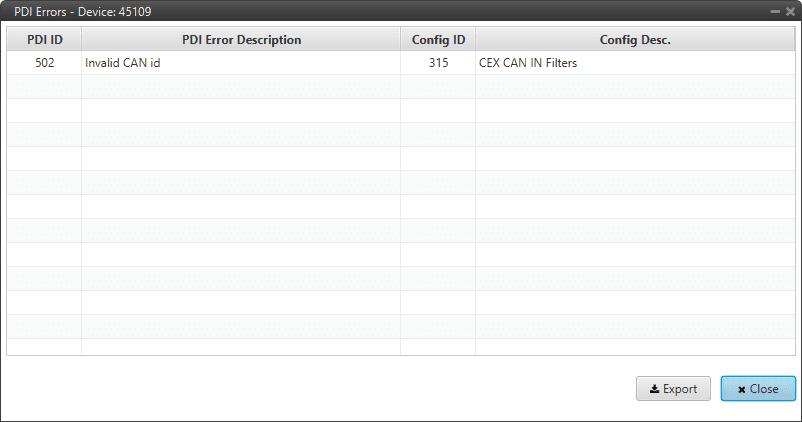Select the Config ID 315 cell
802x422 pixels.
(438, 63)
